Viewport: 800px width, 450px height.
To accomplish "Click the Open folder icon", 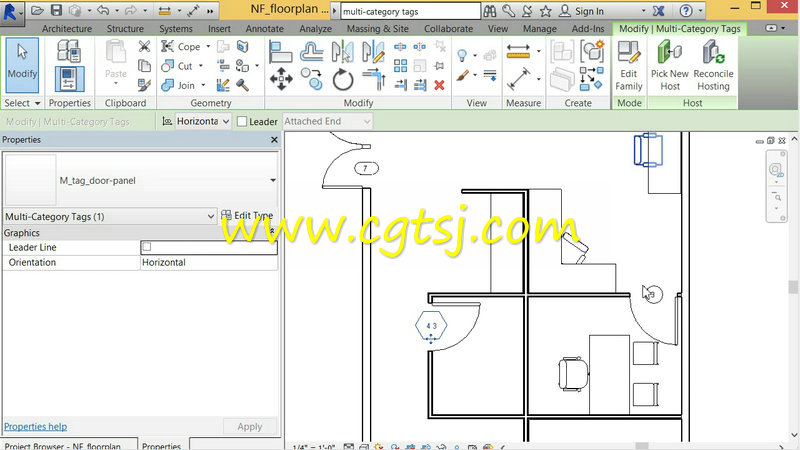I will (x=37, y=10).
